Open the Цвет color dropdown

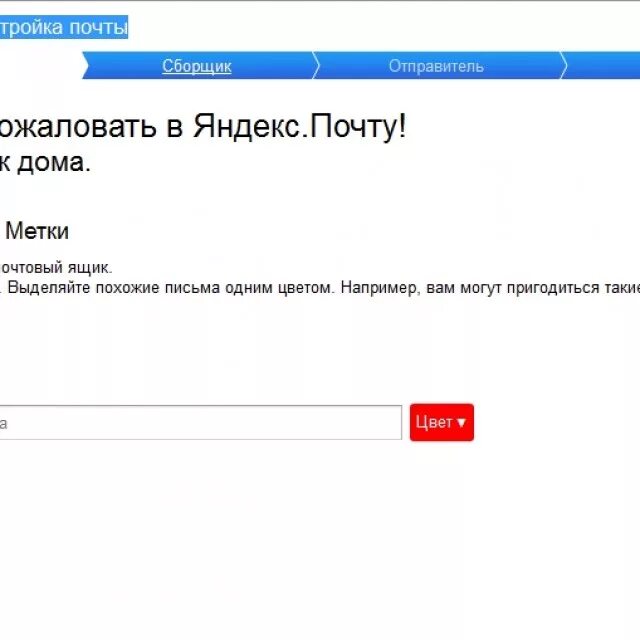tap(442, 422)
